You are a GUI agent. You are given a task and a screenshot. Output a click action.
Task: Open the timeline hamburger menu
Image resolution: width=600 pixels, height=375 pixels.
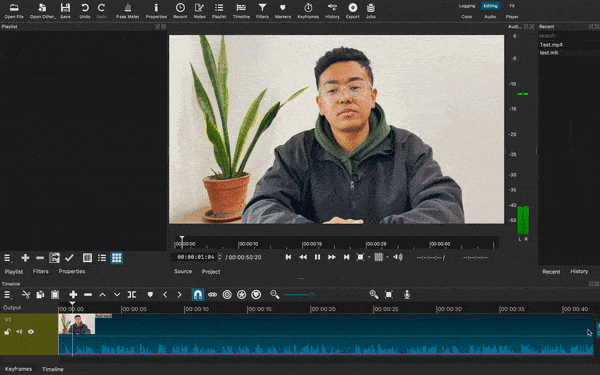click(7, 294)
